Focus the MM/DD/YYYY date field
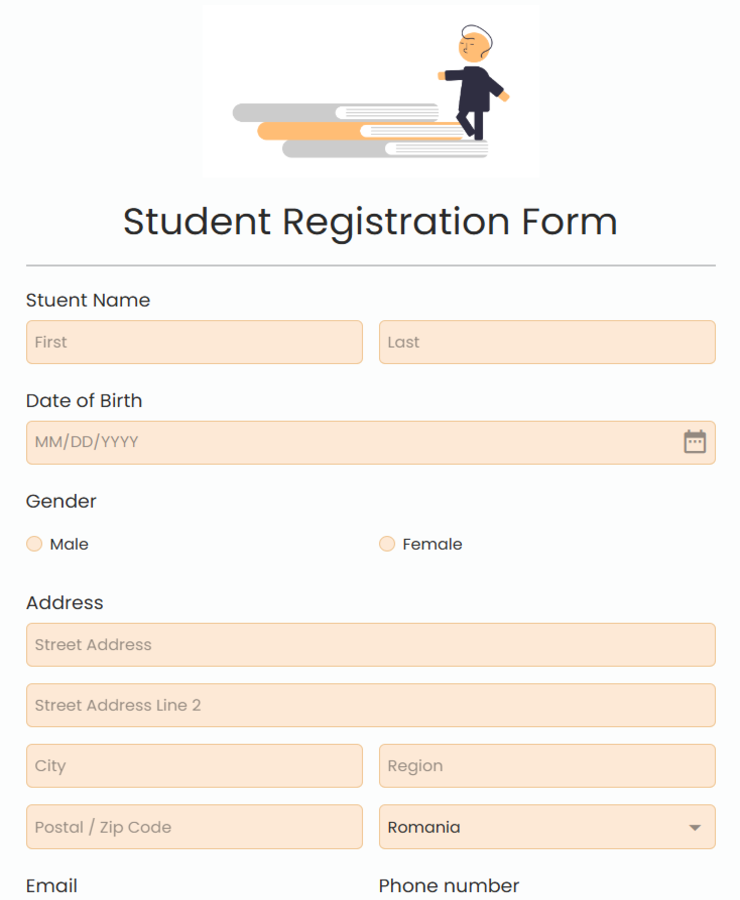This screenshot has width=740, height=900. click(x=350, y=442)
